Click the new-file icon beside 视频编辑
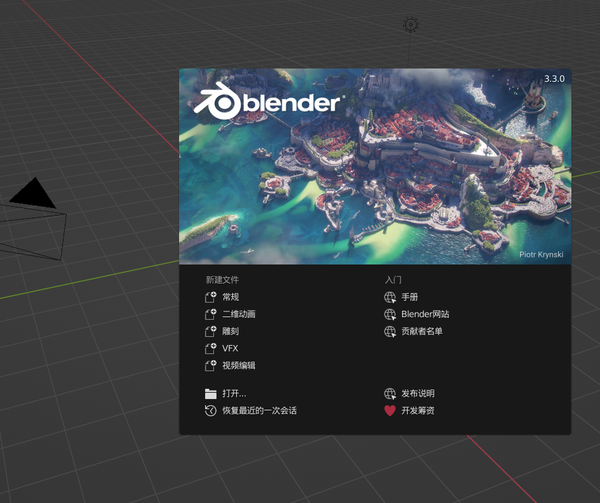Screen dimensions: 600x503 [x=210, y=366]
